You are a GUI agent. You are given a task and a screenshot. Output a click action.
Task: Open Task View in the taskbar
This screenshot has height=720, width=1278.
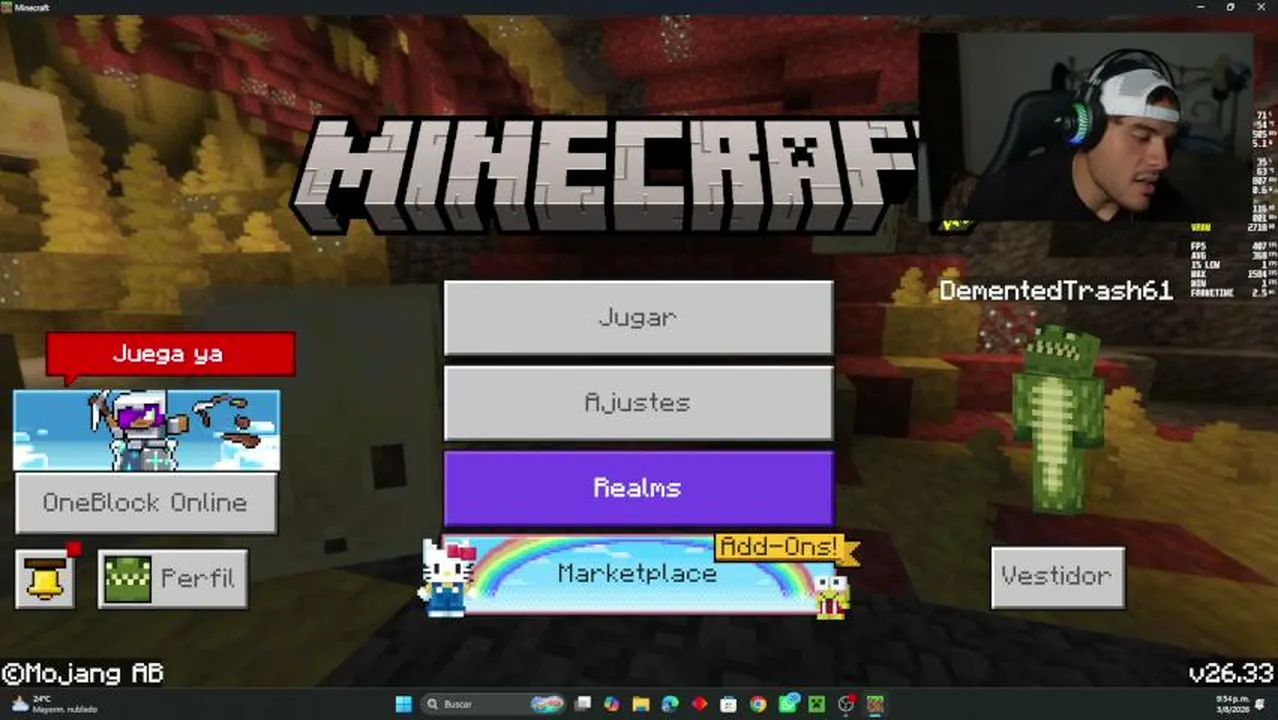[x=582, y=704]
